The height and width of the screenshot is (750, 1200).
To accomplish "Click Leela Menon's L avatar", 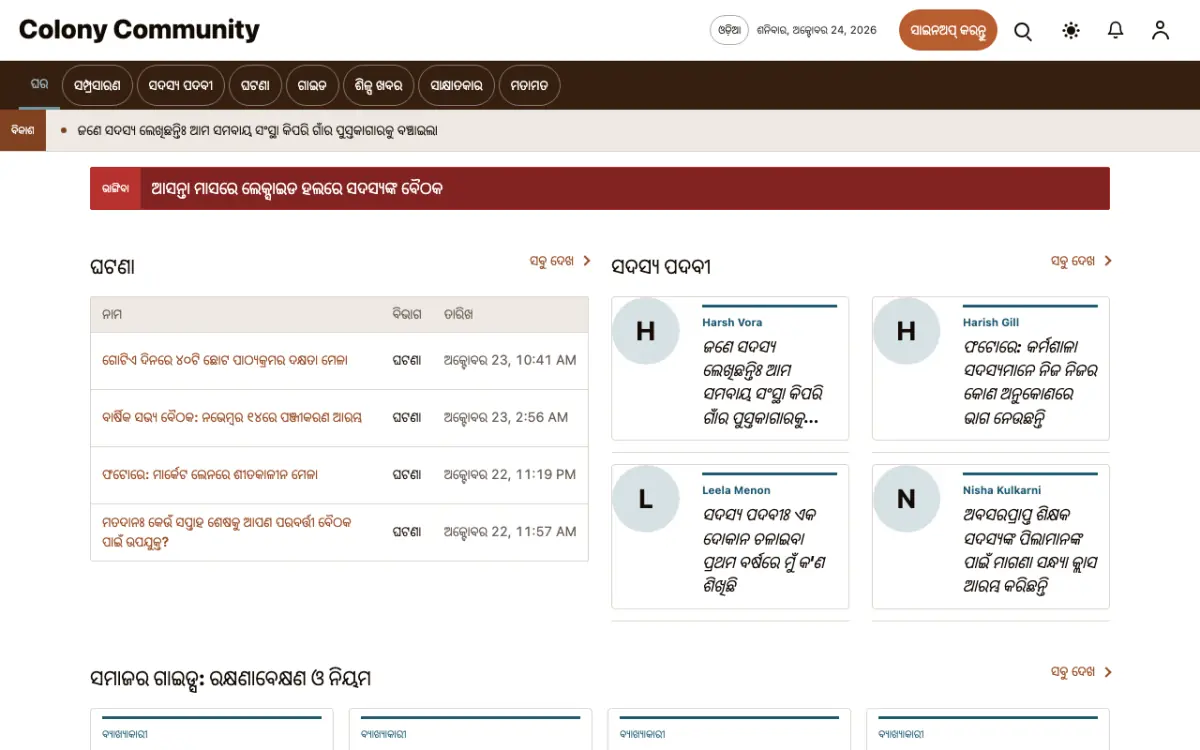I will click(646, 498).
